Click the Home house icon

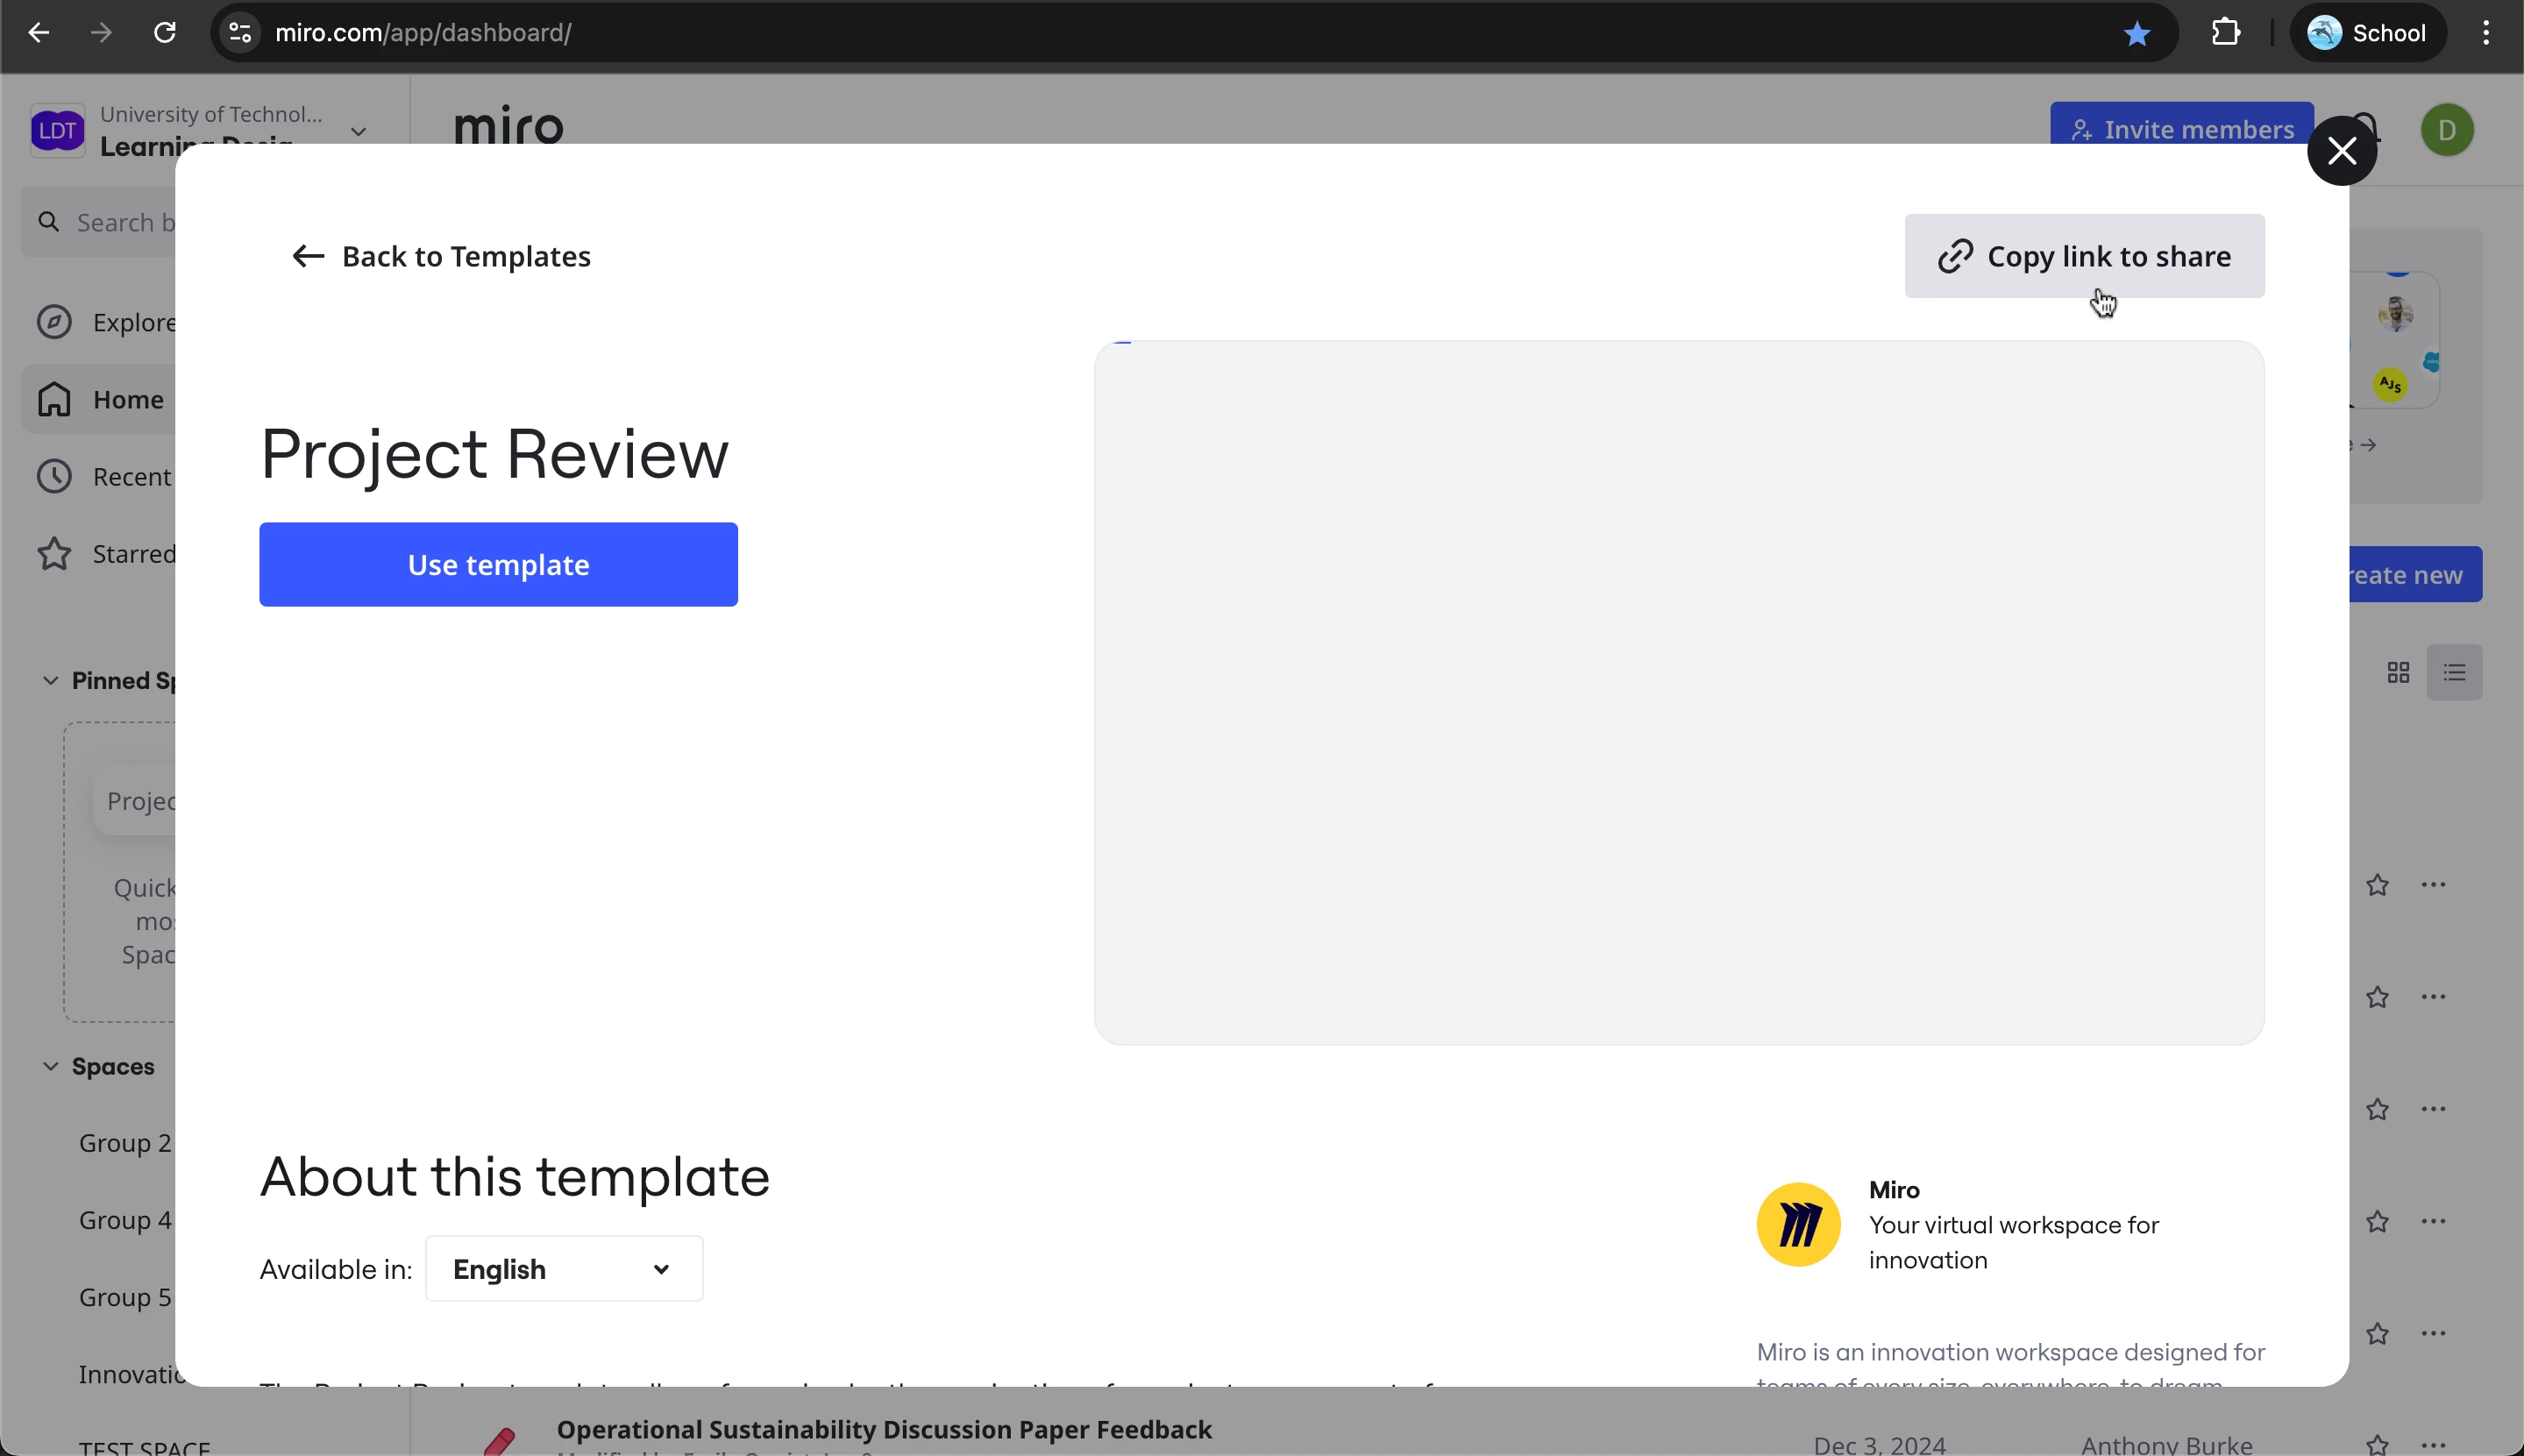click(x=54, y=399)
